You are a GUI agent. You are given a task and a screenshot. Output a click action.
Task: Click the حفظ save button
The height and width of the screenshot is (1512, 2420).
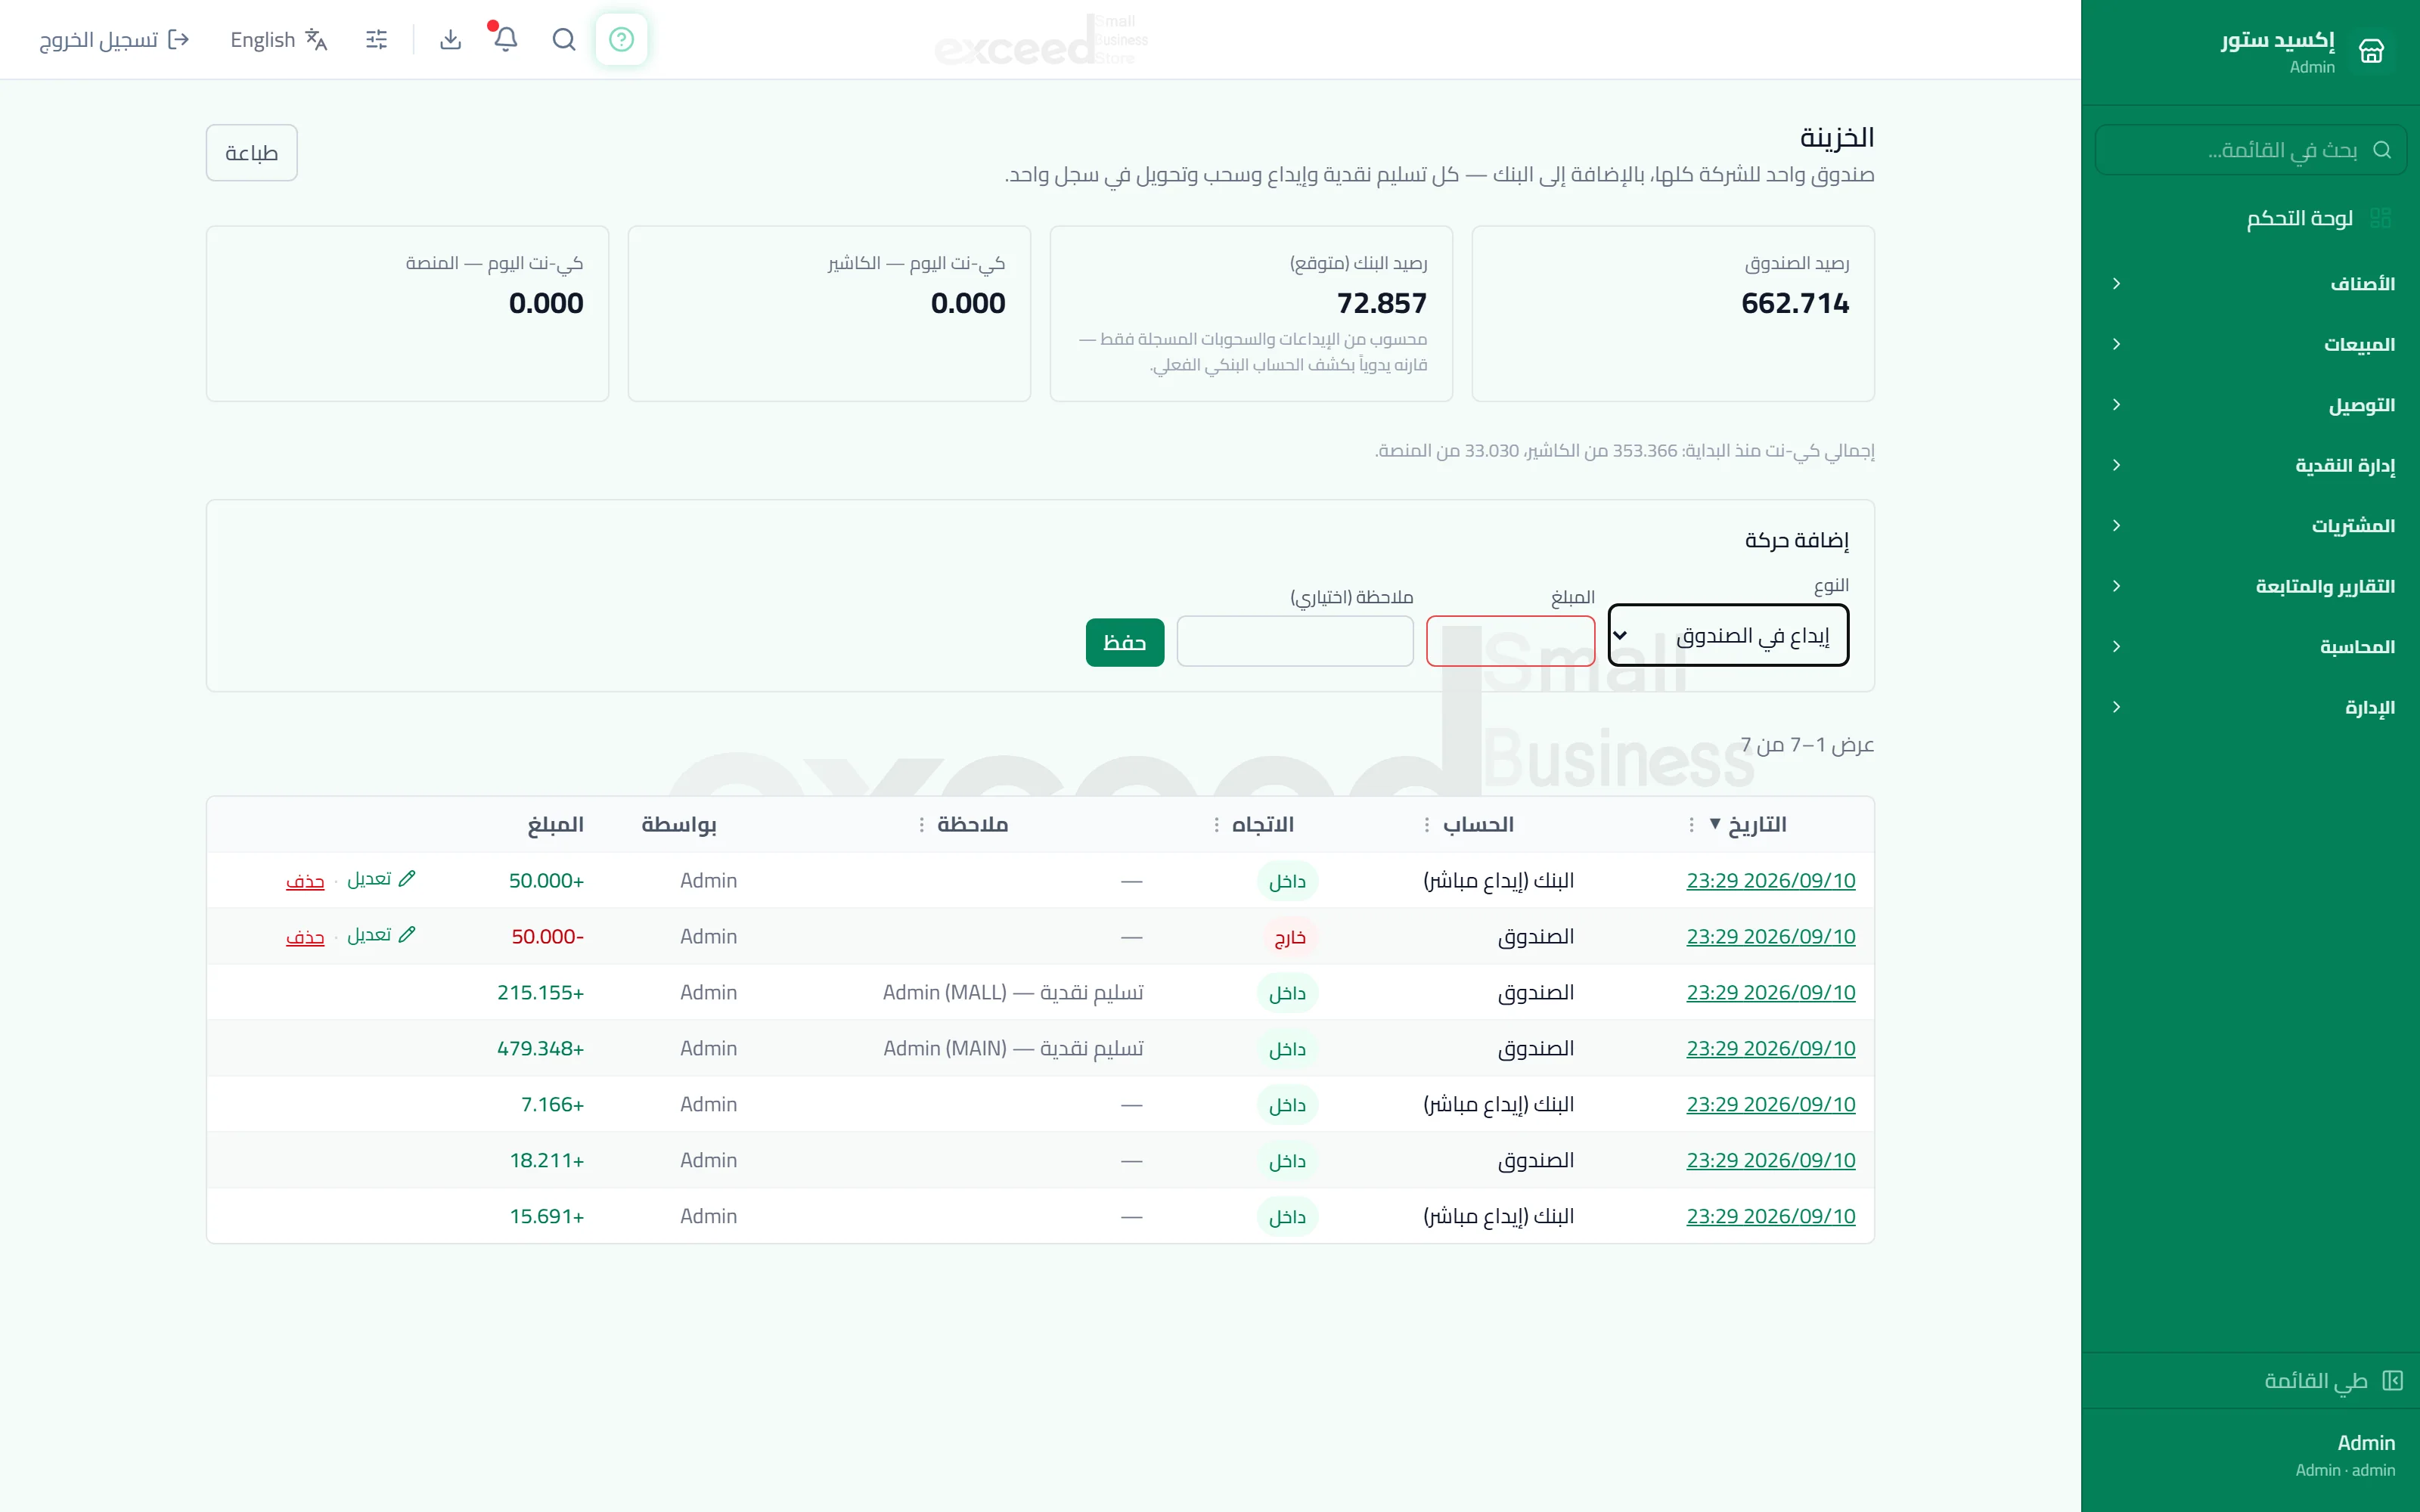[x=1125, y=642]
